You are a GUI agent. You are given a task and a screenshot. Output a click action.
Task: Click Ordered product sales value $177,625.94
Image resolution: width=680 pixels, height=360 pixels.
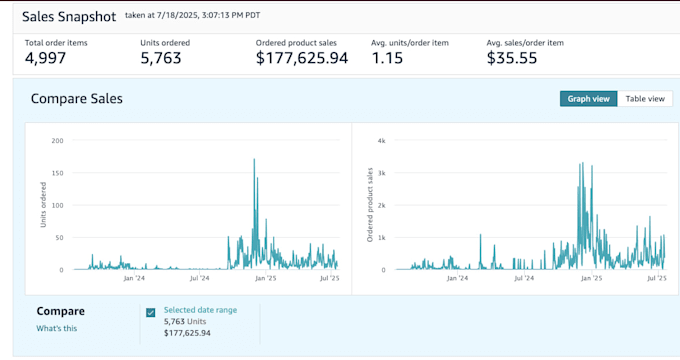point(302,58)
